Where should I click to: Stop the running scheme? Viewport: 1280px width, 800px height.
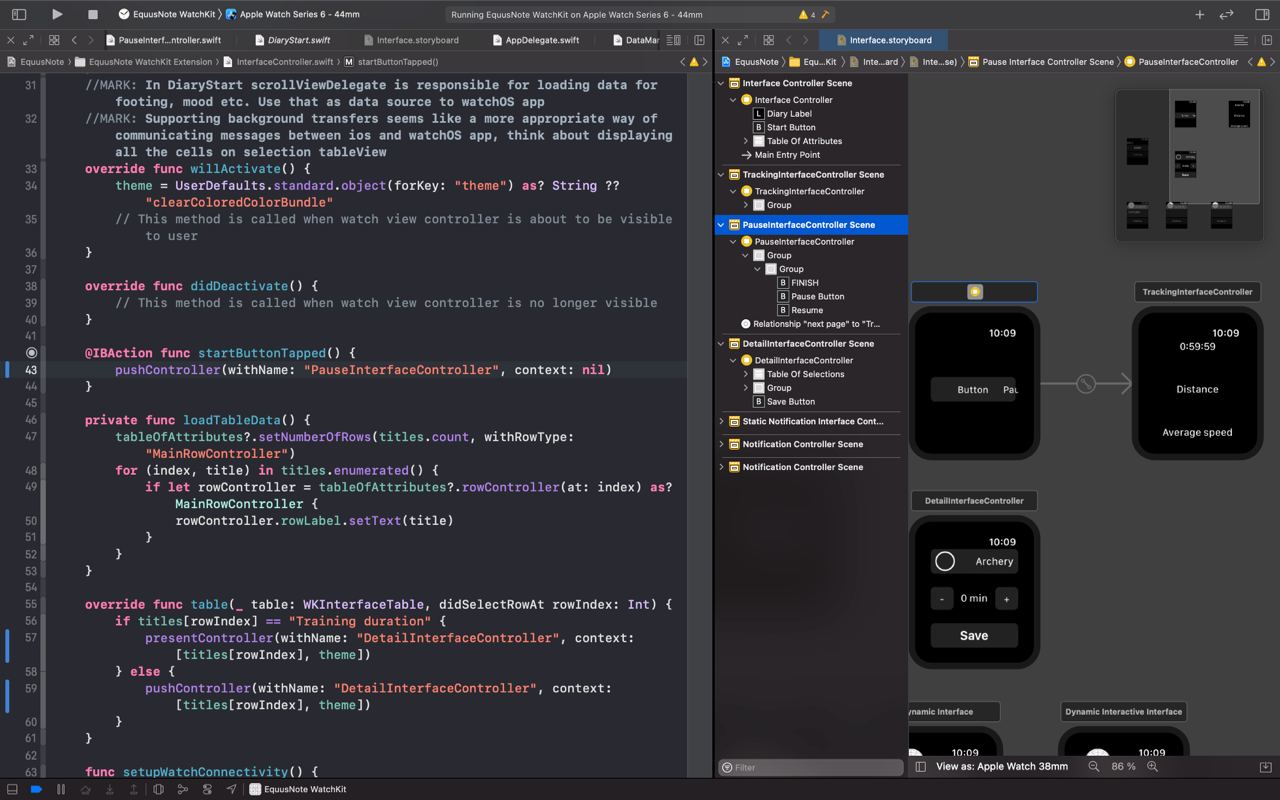point(93,14)
